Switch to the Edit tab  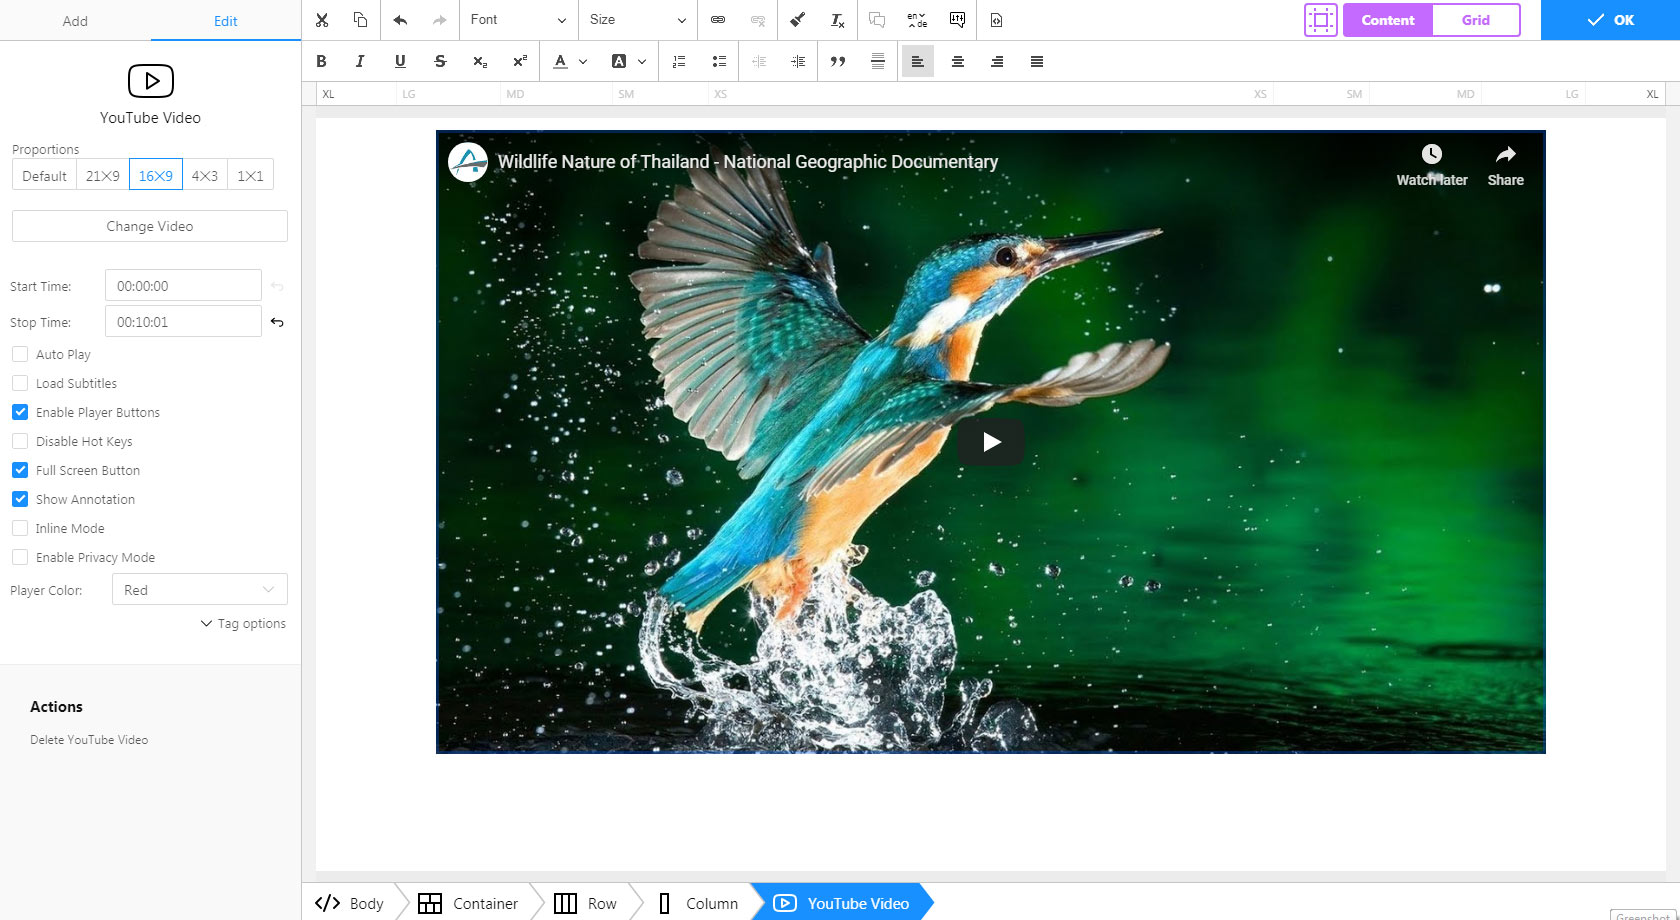click(x=226, y=21)
